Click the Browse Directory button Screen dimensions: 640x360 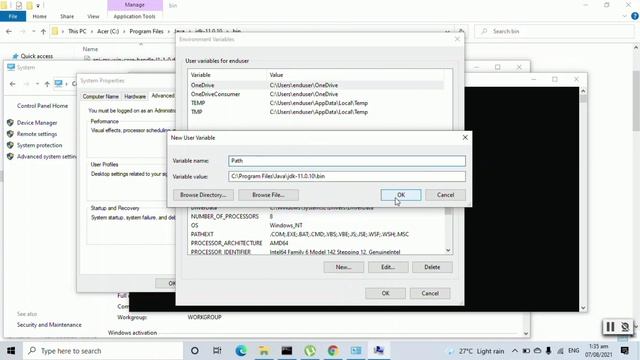click(203, 195)
